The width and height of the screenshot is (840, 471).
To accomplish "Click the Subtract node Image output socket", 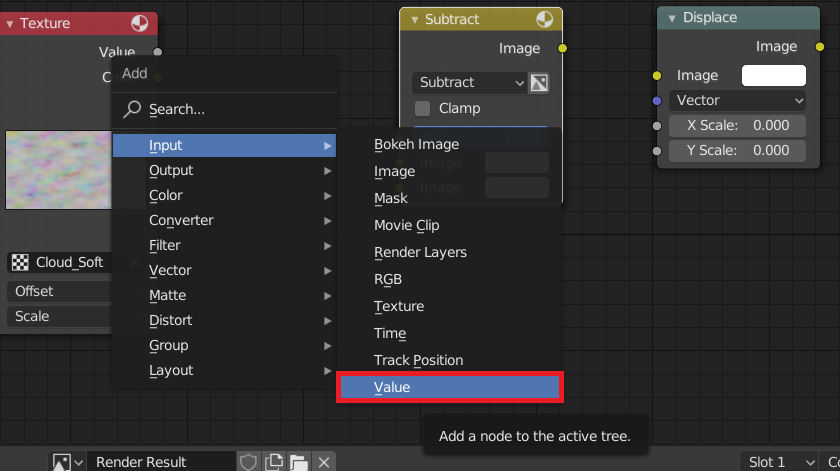I will click(562, 48).
